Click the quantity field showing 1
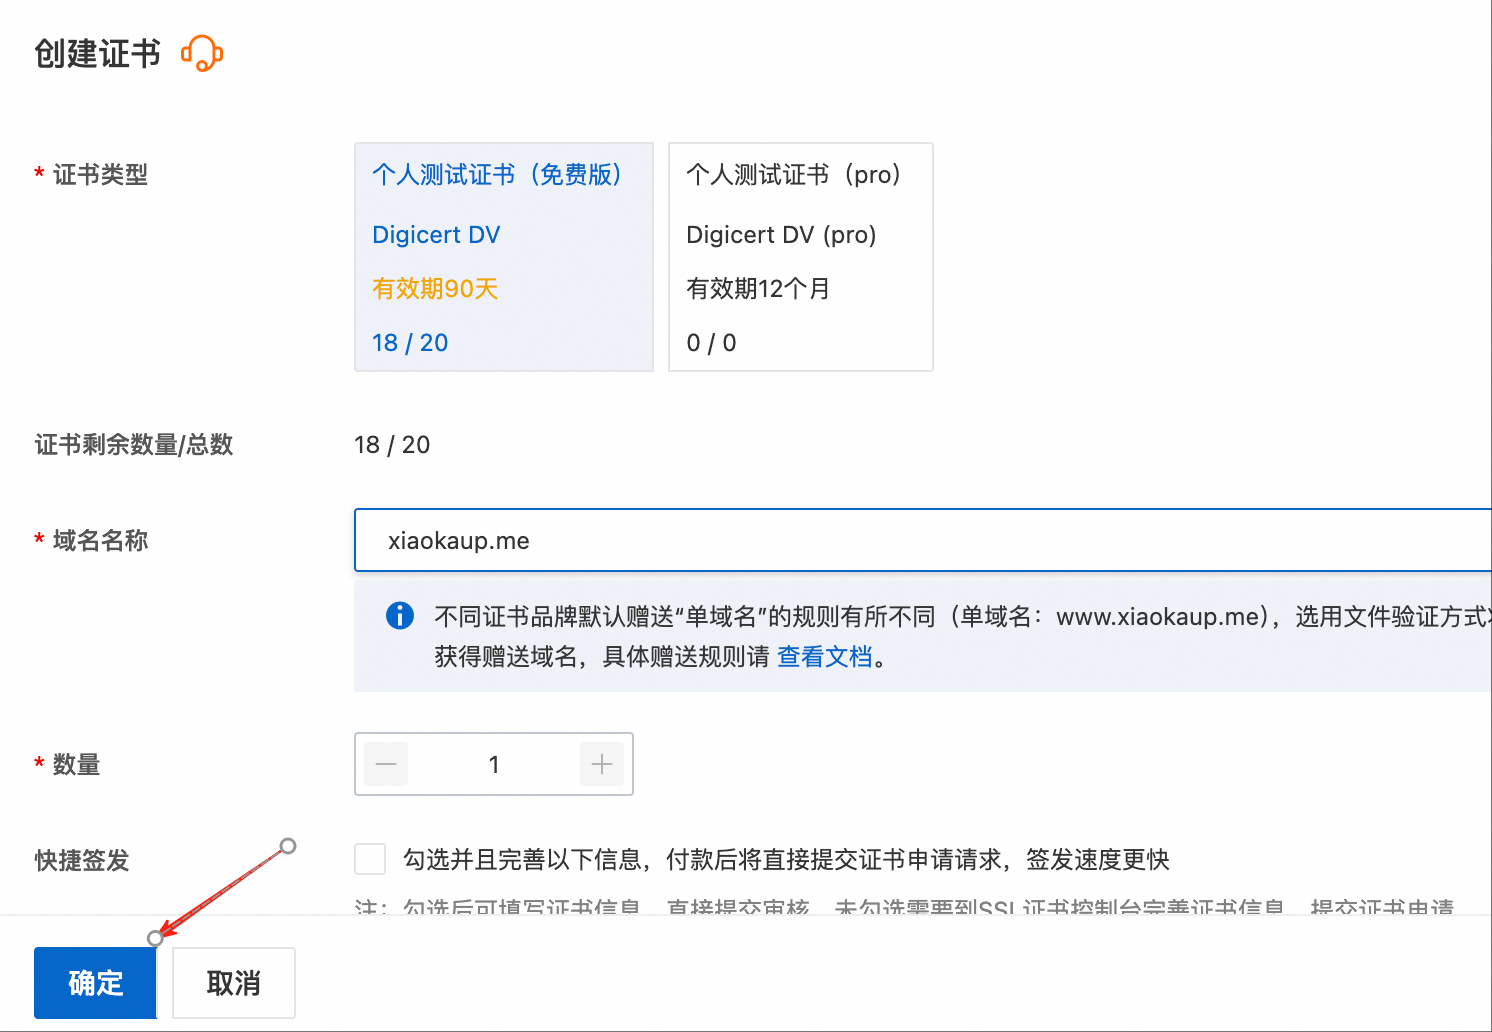1492x1032 pixels. click(494, 764)
